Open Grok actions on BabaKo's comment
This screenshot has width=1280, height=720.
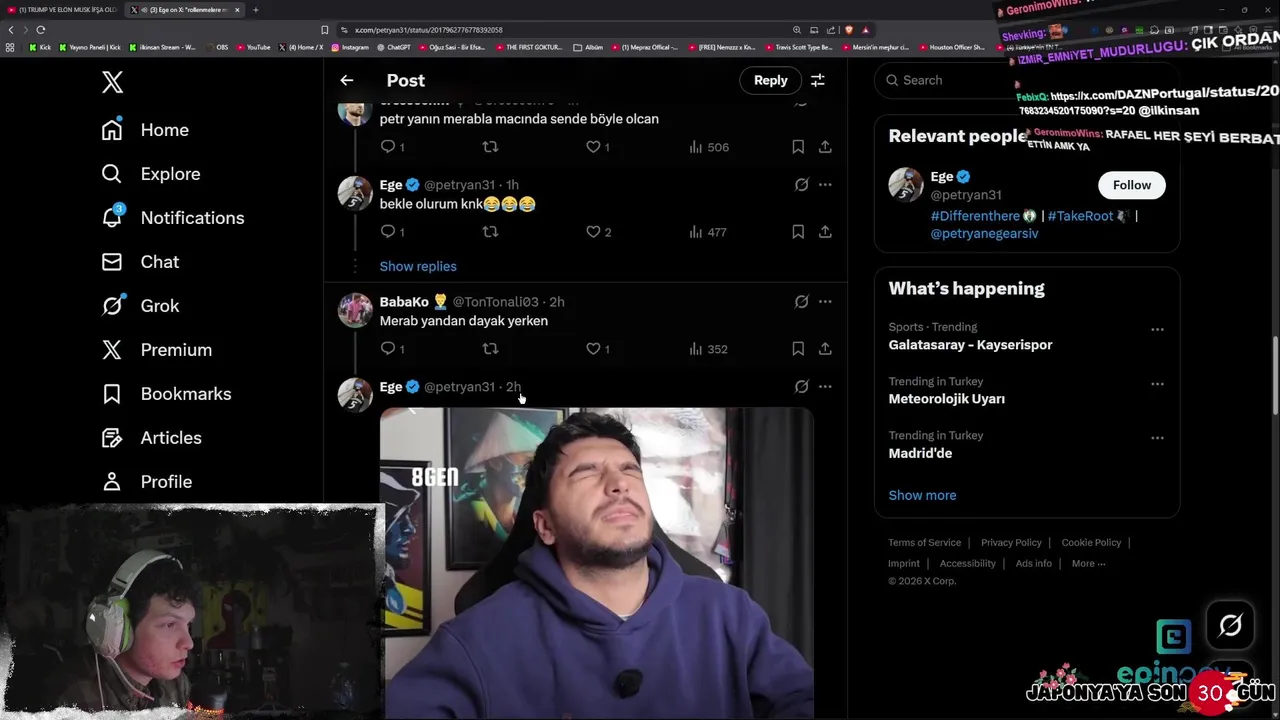click(x=801, y=302)
